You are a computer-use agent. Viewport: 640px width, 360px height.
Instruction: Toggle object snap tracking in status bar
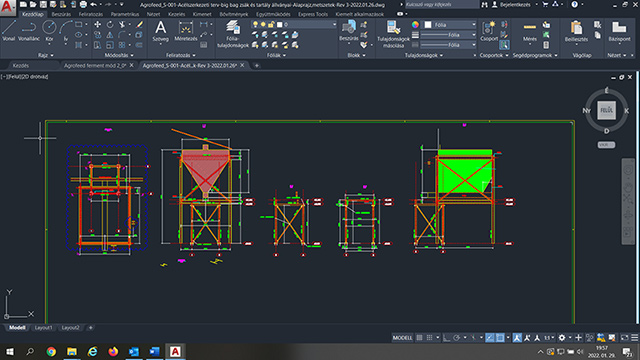pos(490,338)
